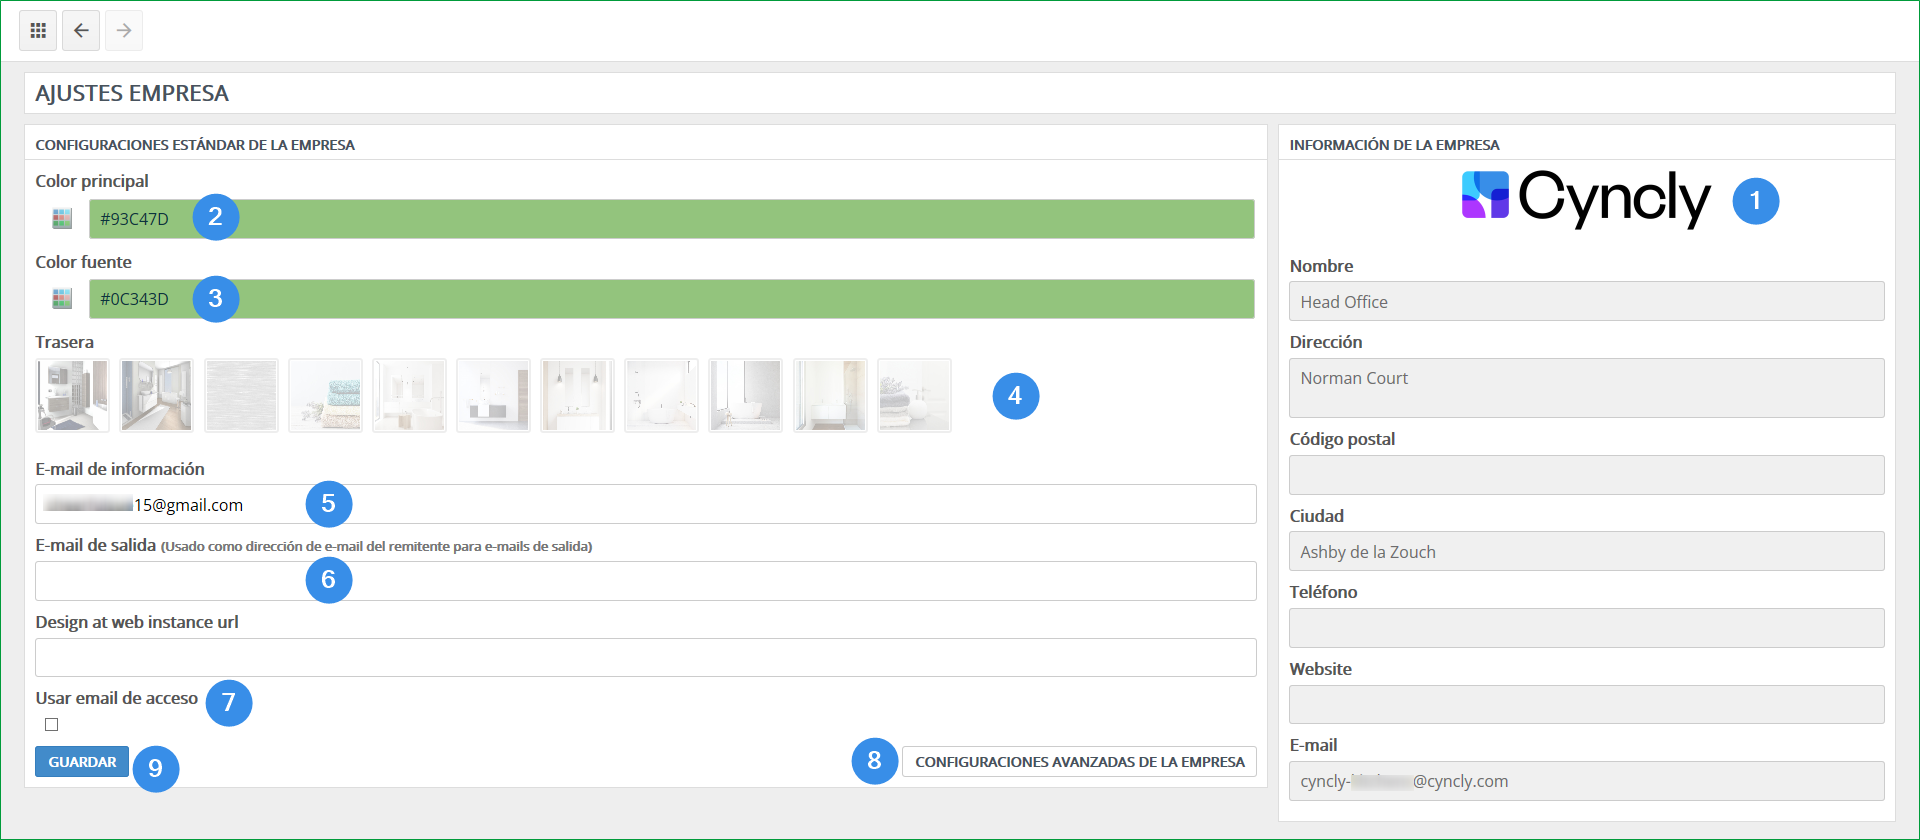Click the E-mail de salida label text
1920x840 pixels.
tap(96, 545)
